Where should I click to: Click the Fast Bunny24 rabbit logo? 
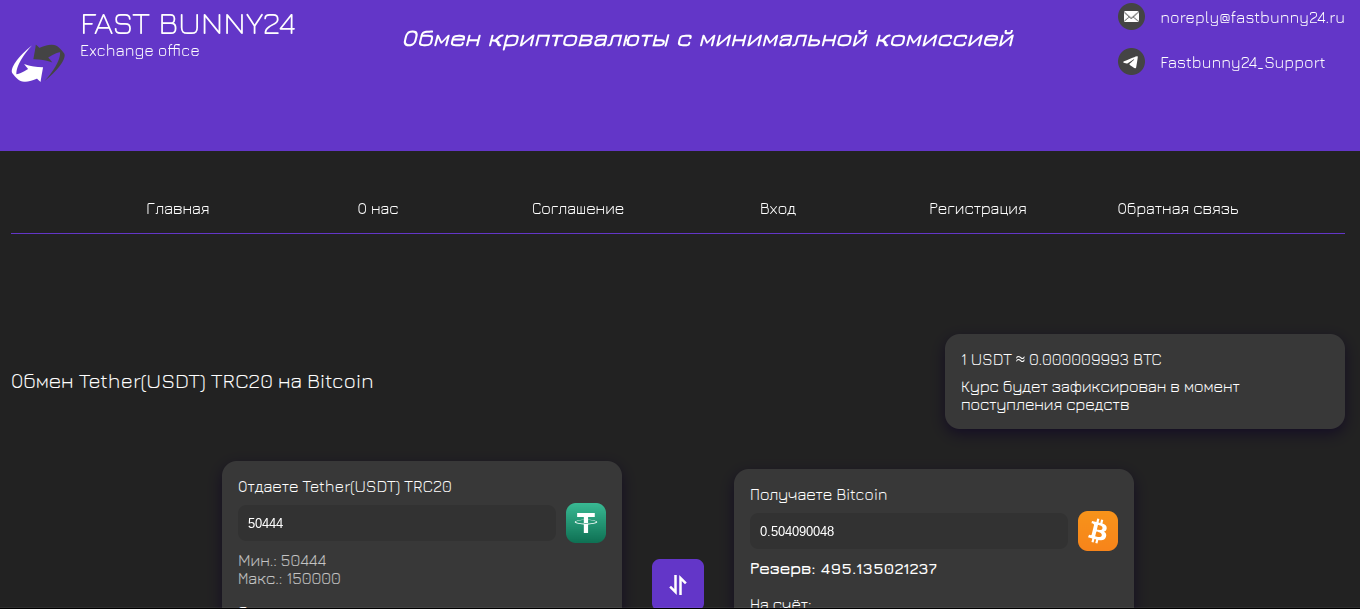(37, 63)
